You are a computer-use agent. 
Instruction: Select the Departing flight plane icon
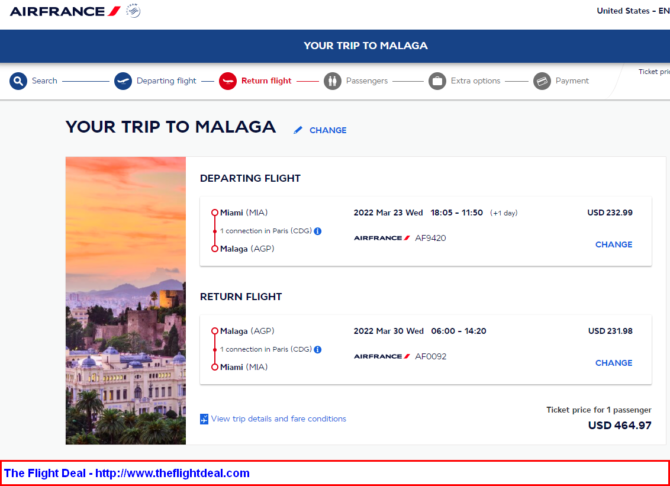click(x=123, y=81)
